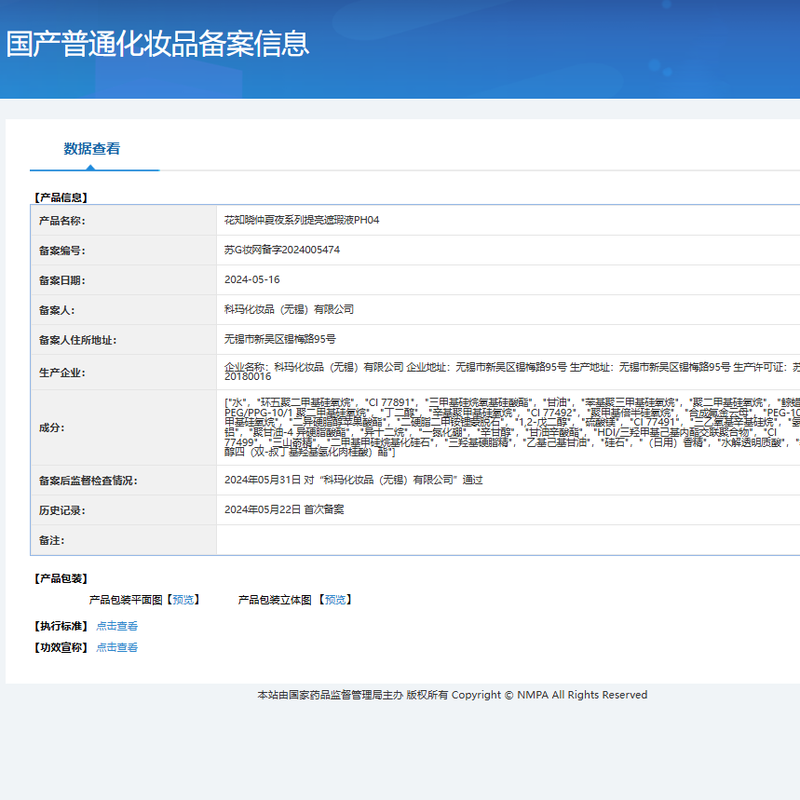Click the NMPA copyright footer text

[452, 695]
